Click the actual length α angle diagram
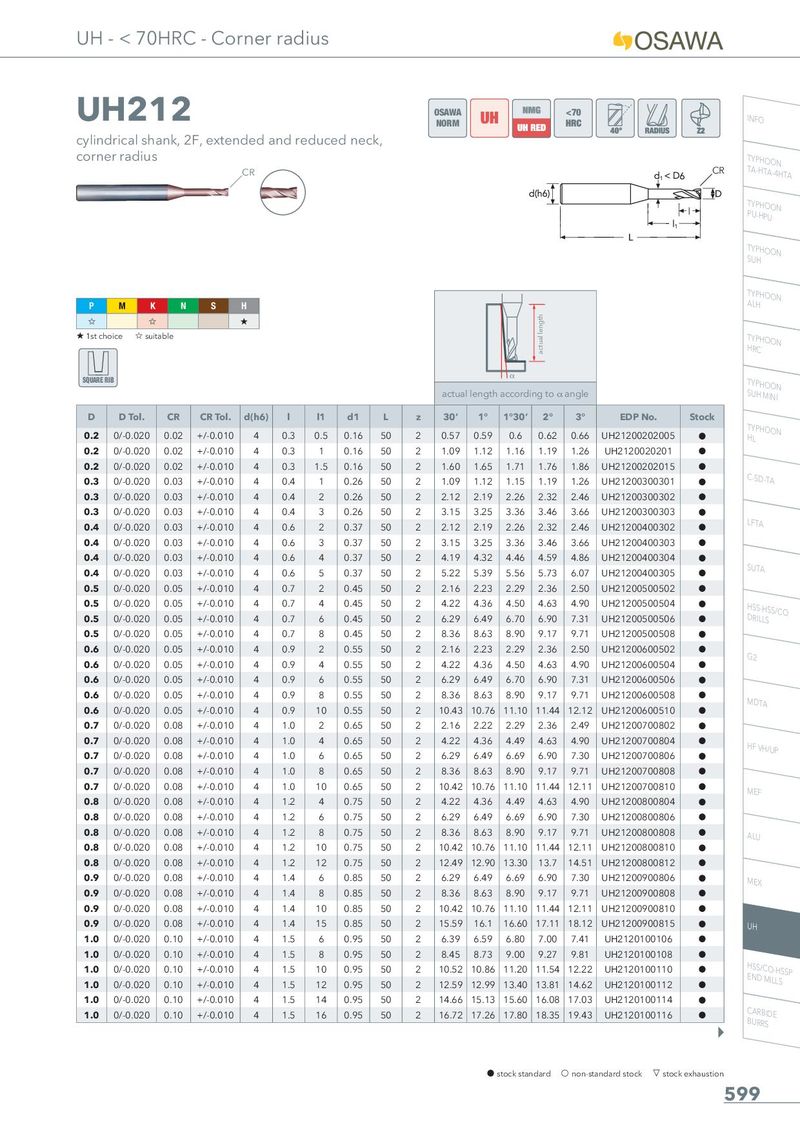This screenshot has width=800, height=1132. (515, 336)
